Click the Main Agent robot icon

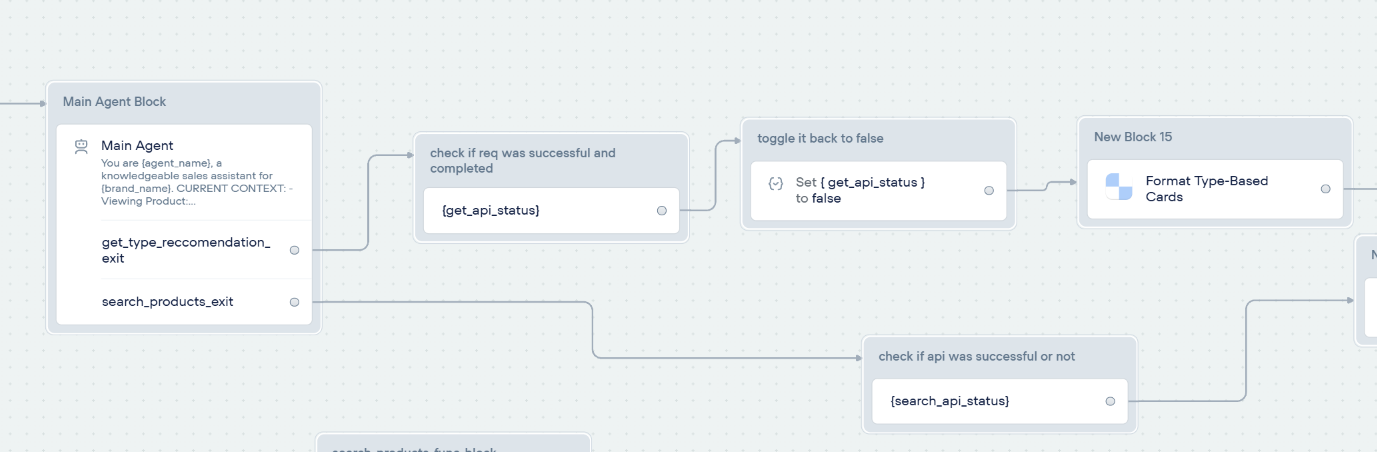tap(82, 147)
